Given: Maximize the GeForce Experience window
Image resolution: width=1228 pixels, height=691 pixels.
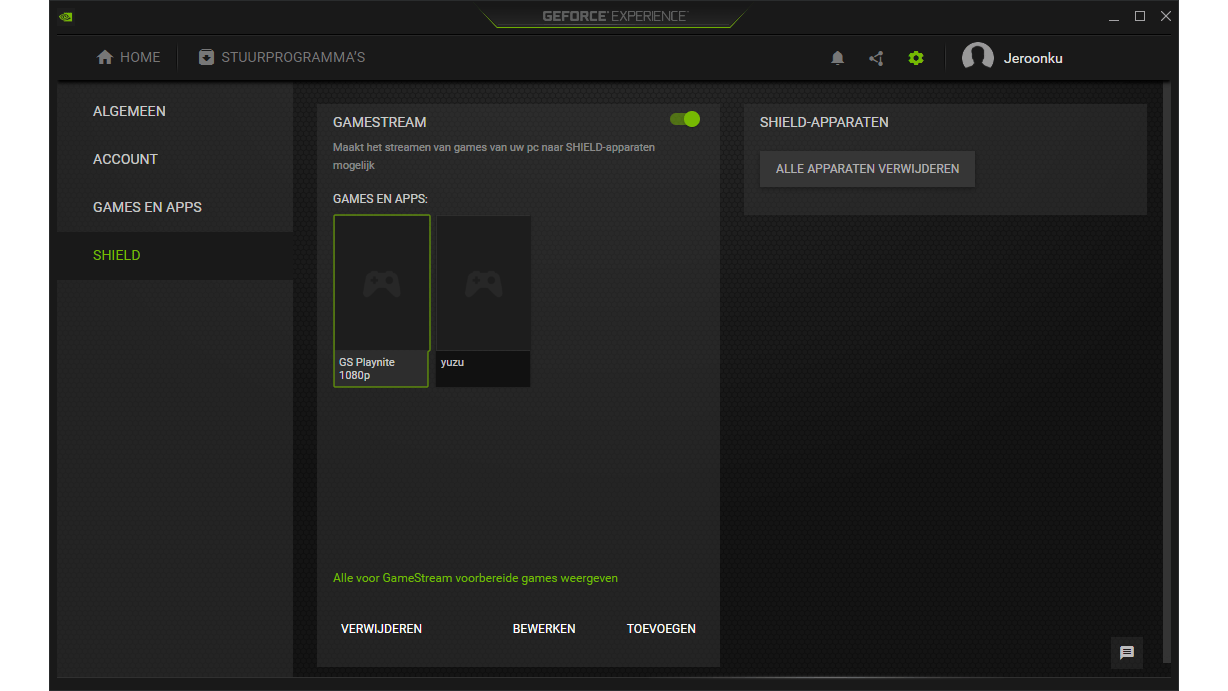Looking at the screenshot, I should click(1140, 16).
